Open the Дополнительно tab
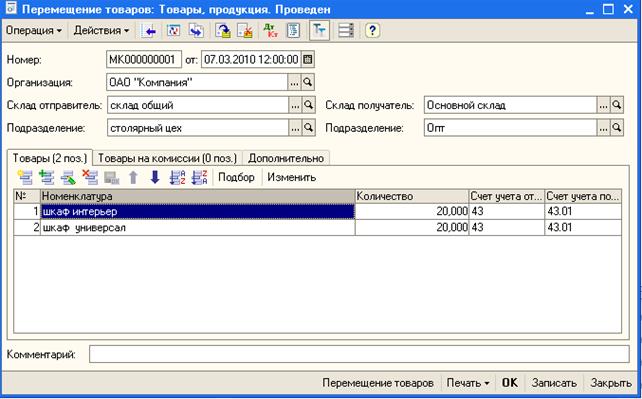Viewport: 642px width, 399px height. tap(286, 158)
